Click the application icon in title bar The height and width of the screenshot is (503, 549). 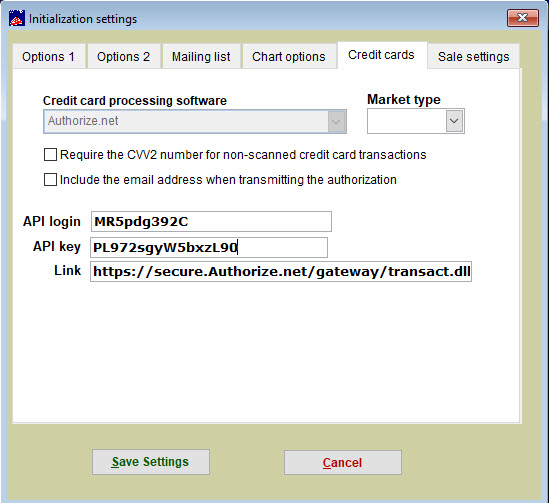pyautogui.click(x=17, y=18)
